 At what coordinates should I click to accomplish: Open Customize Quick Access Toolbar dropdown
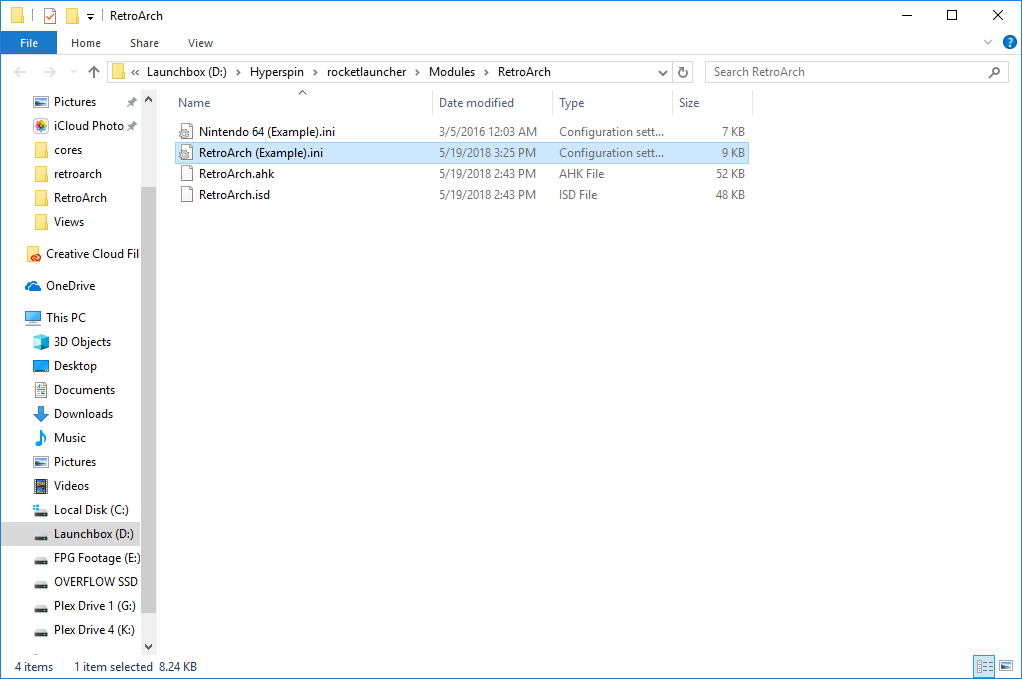(x=91, y=16)
